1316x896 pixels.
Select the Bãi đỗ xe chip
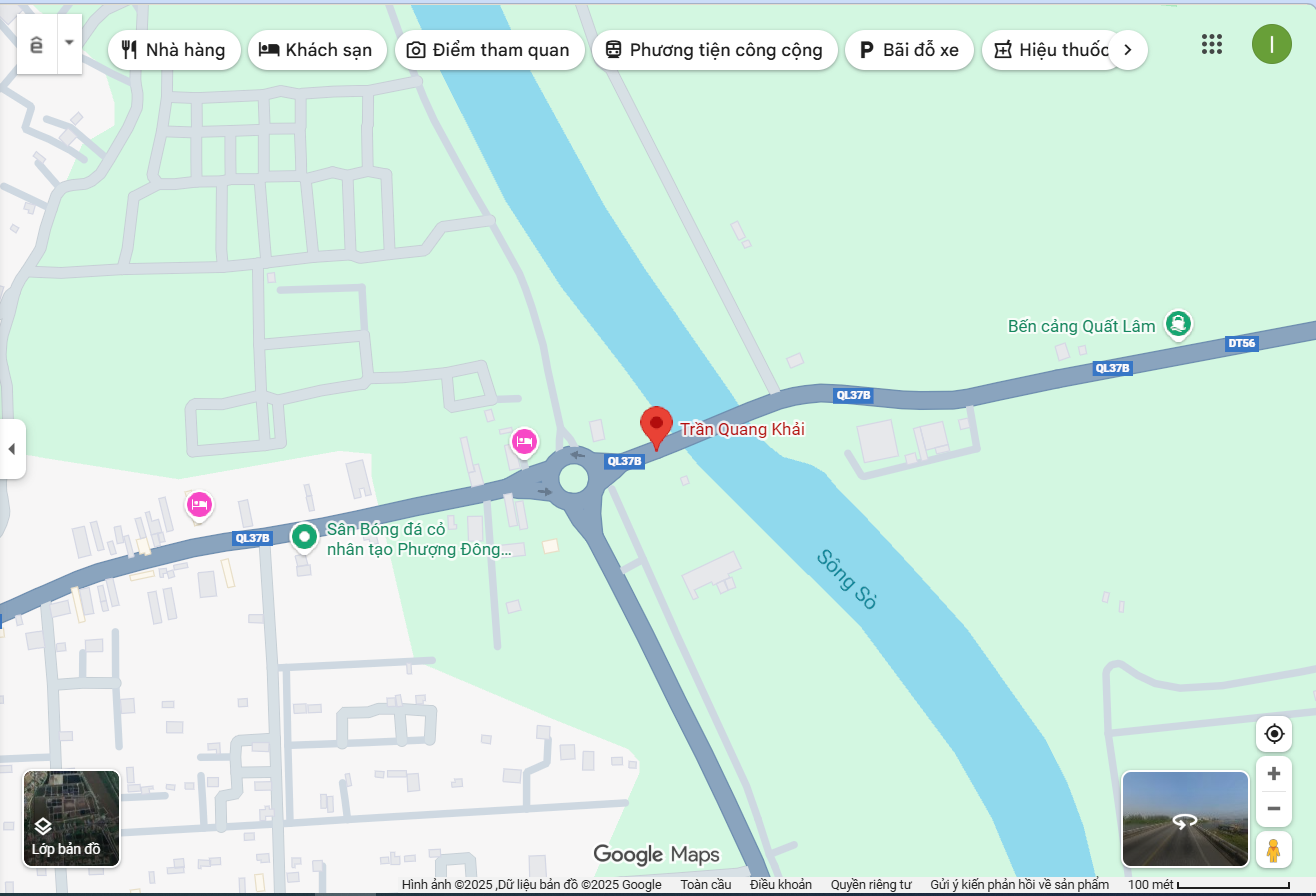pos(909,50)
